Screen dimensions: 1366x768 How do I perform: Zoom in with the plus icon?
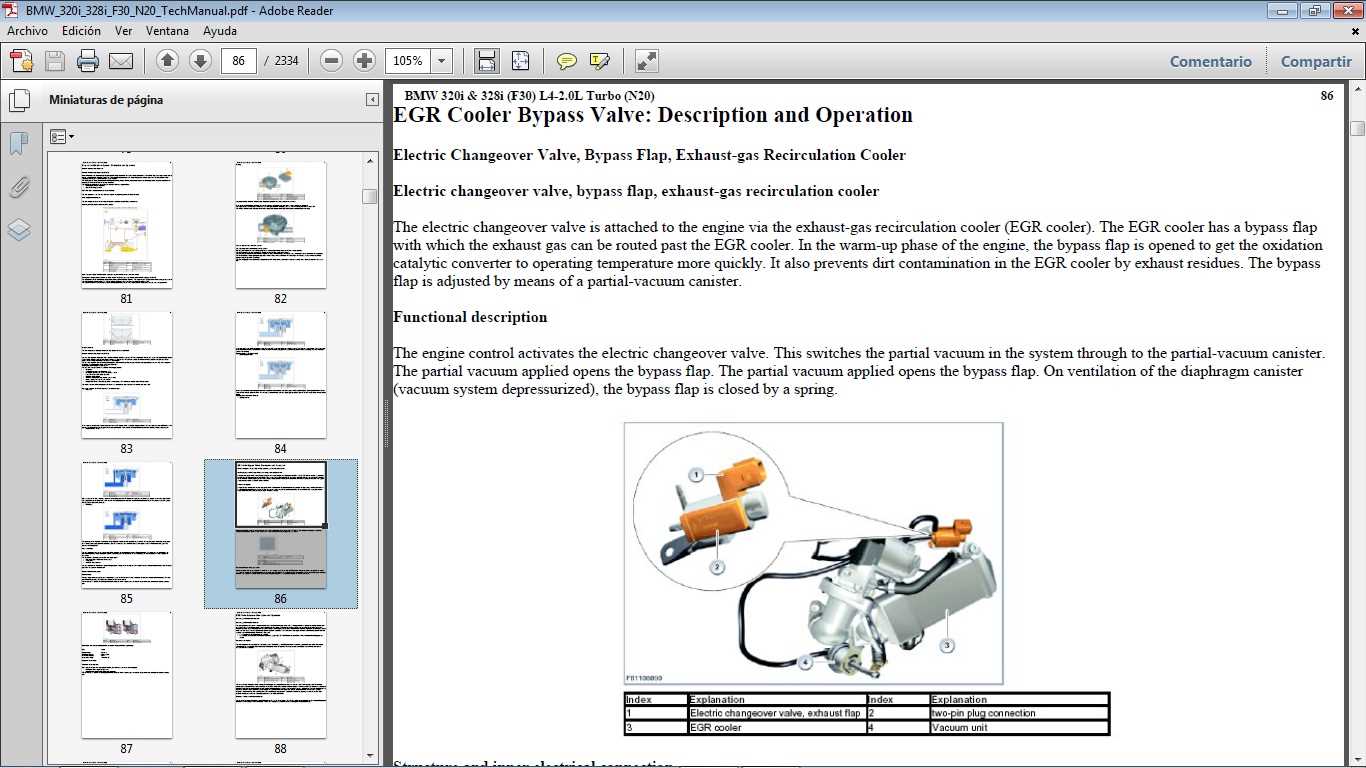click(364, 61)
